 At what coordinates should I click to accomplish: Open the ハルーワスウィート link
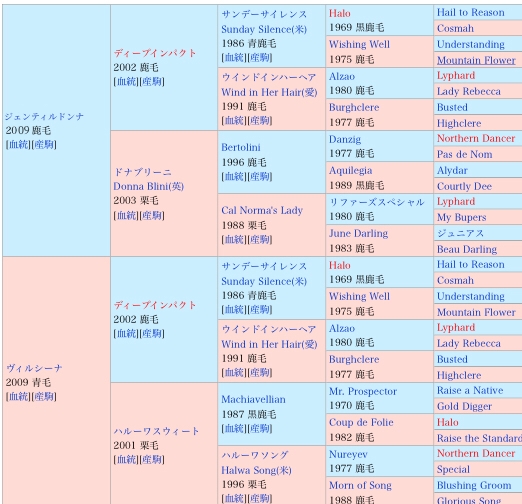156,431
